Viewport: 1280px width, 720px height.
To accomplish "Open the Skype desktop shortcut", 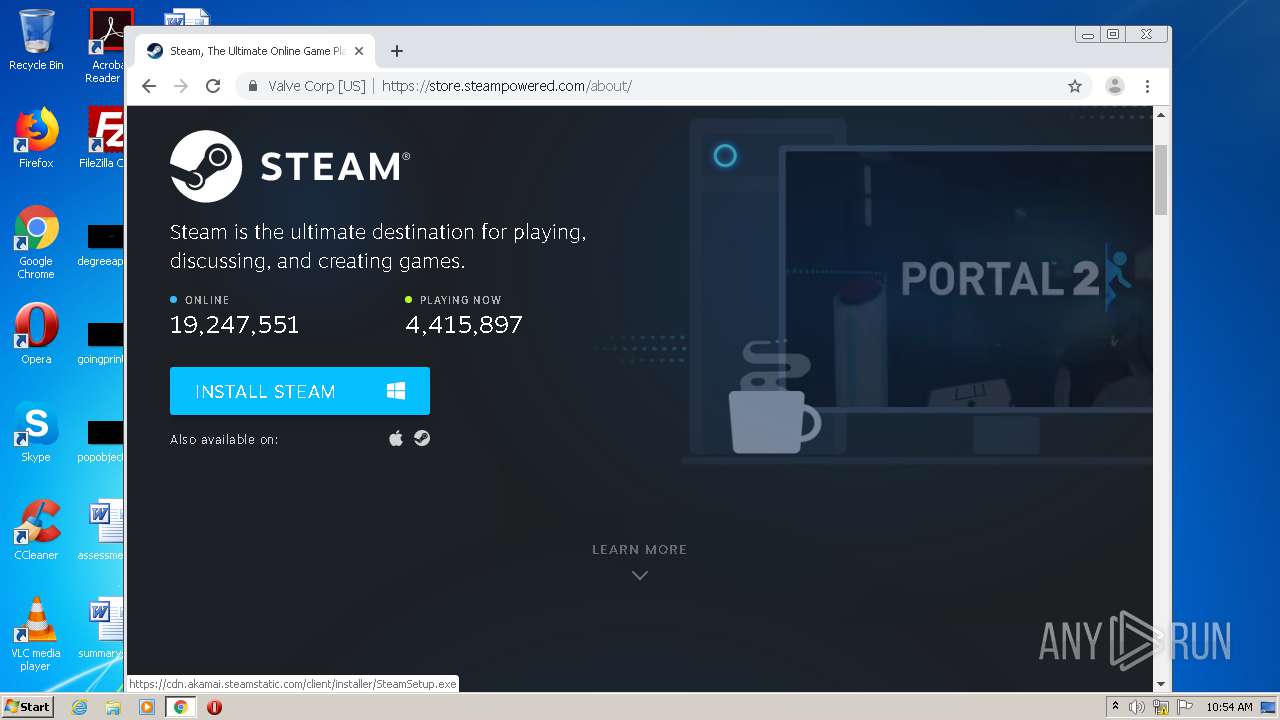I will [x=36, y=432].
